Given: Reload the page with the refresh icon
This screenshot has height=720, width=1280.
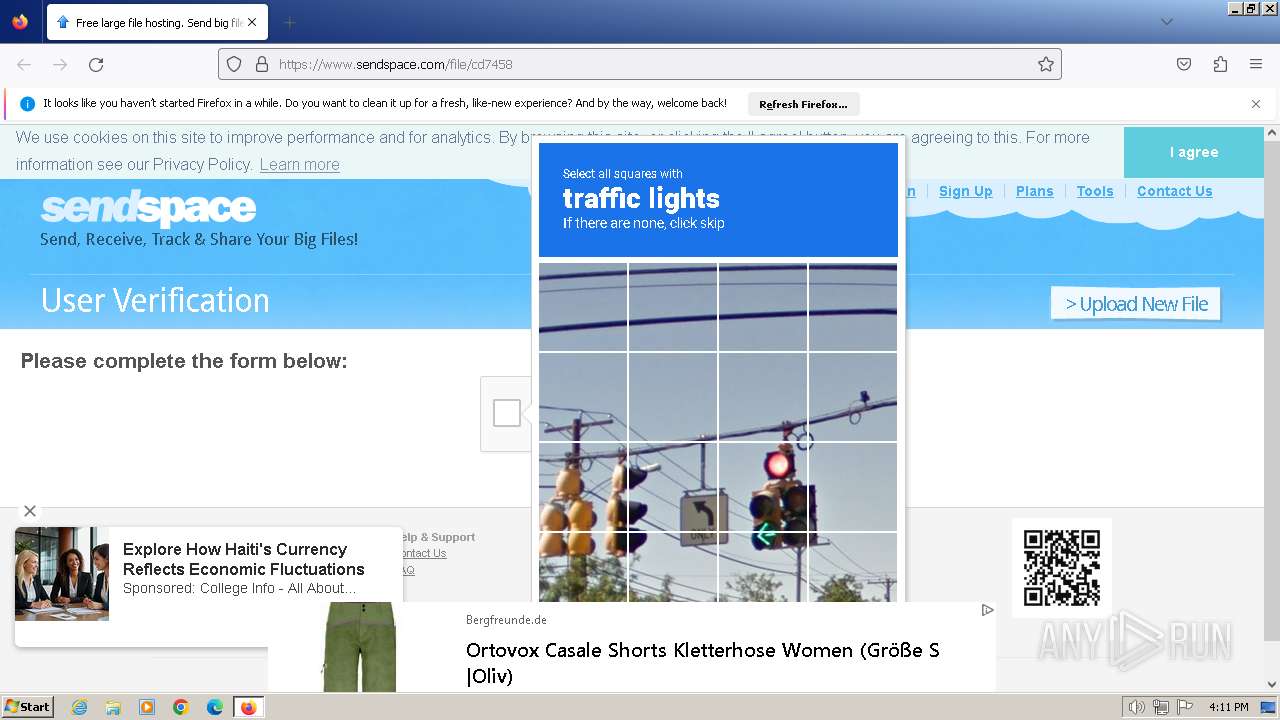Looking at the screenshot, I should point(96,64).
